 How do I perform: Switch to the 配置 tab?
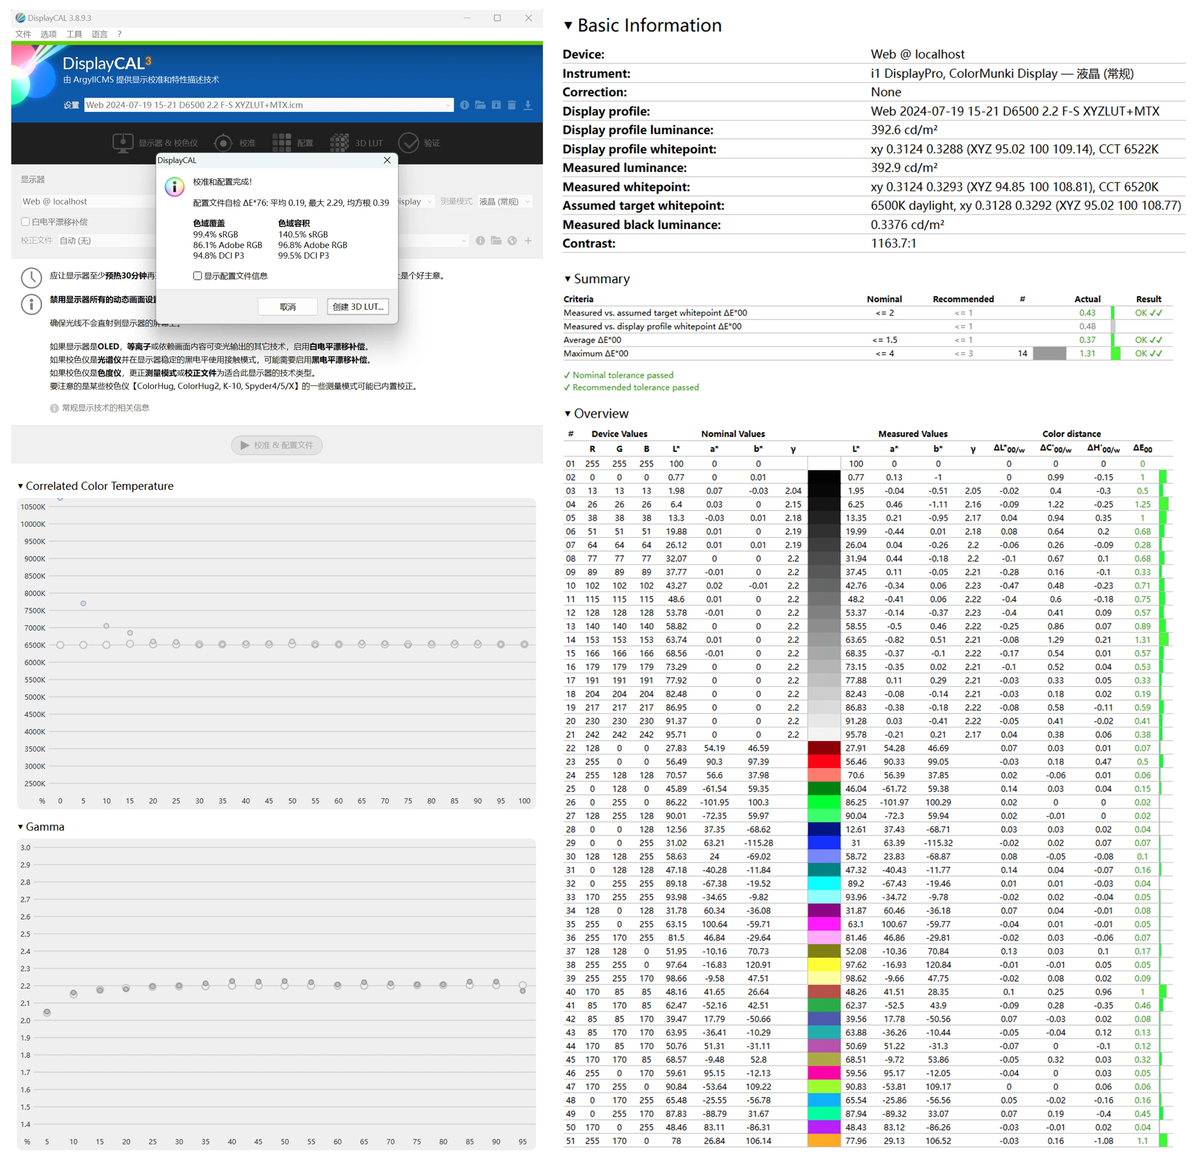[293, 143]
